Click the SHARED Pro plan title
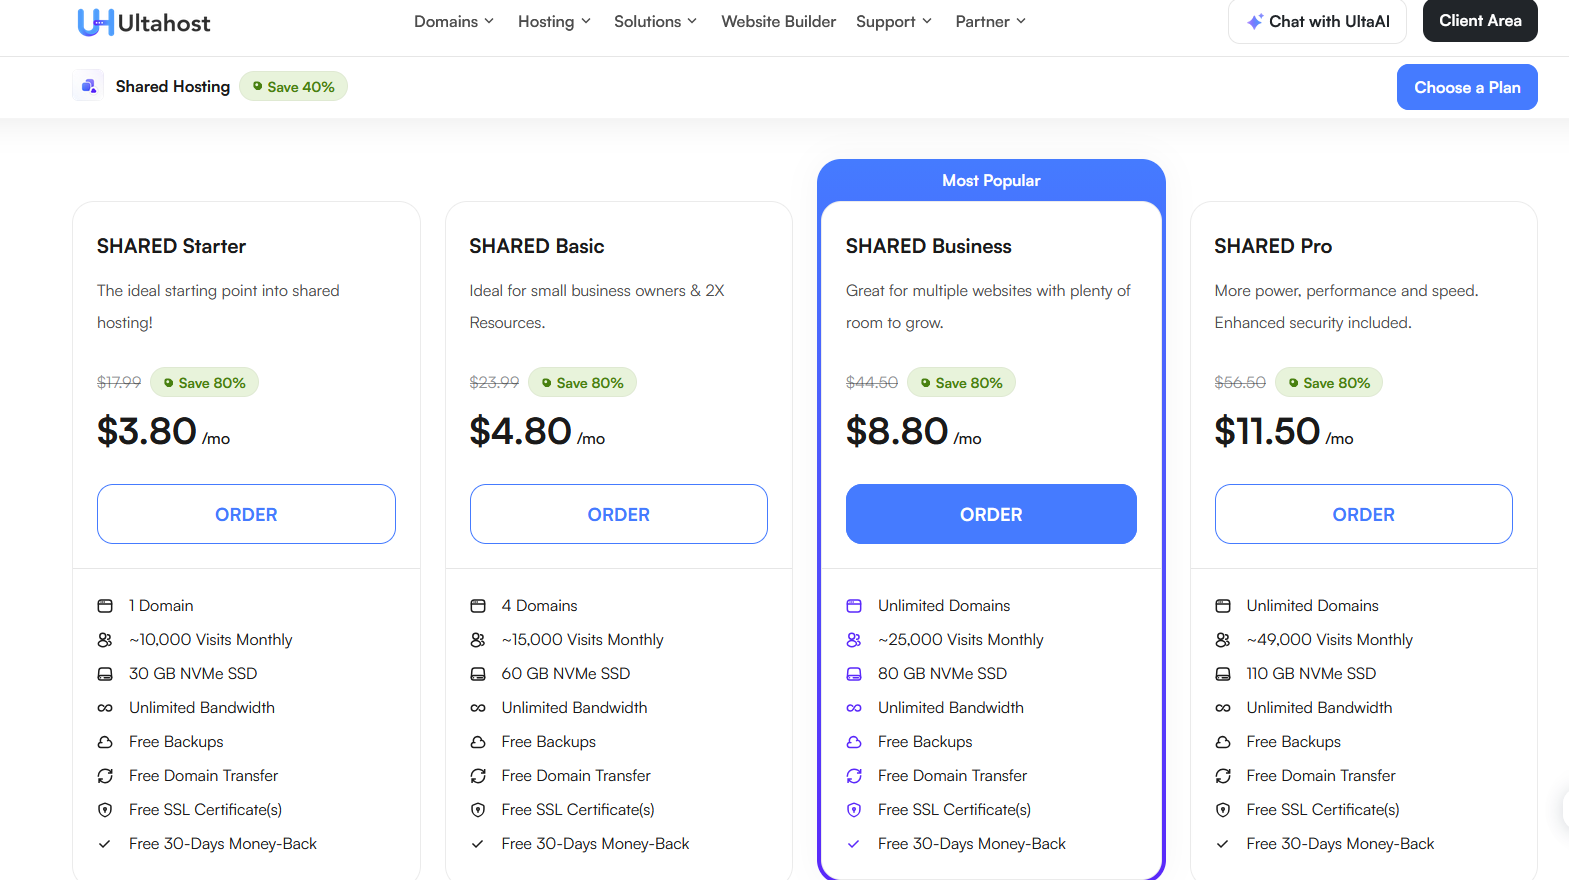This screenshot has height=880, width=1569. tap(1273, 246)
